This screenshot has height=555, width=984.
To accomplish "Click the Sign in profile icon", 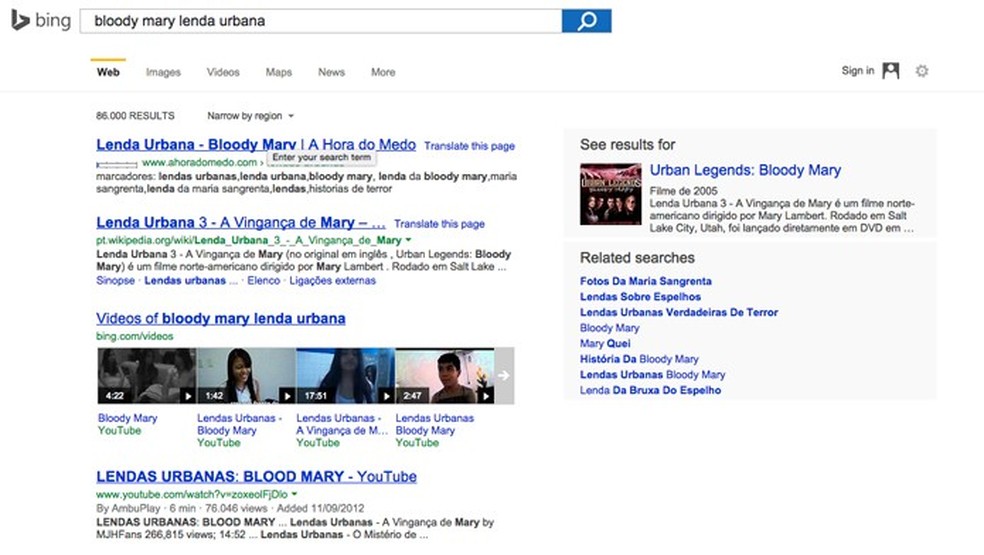I will (x=890, y=71).
